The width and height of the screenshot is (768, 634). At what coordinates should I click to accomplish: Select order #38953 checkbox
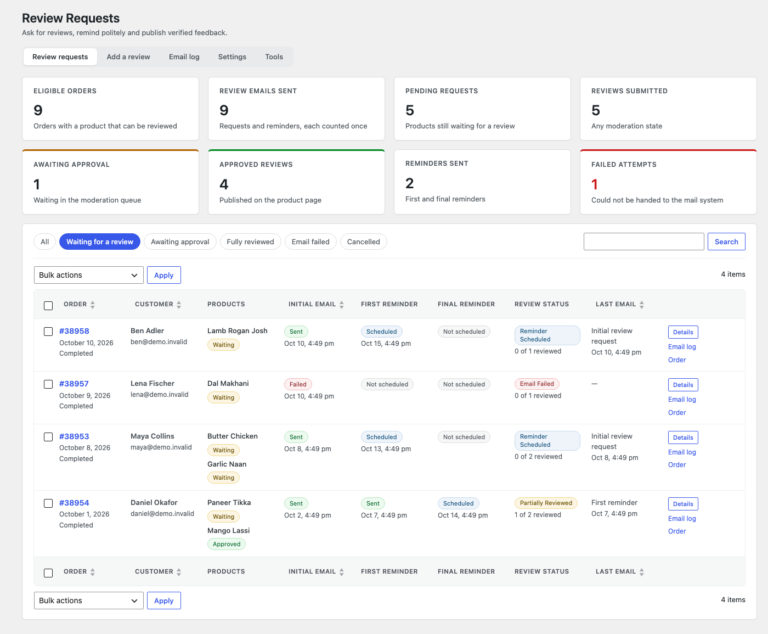(x=48, y=437)
